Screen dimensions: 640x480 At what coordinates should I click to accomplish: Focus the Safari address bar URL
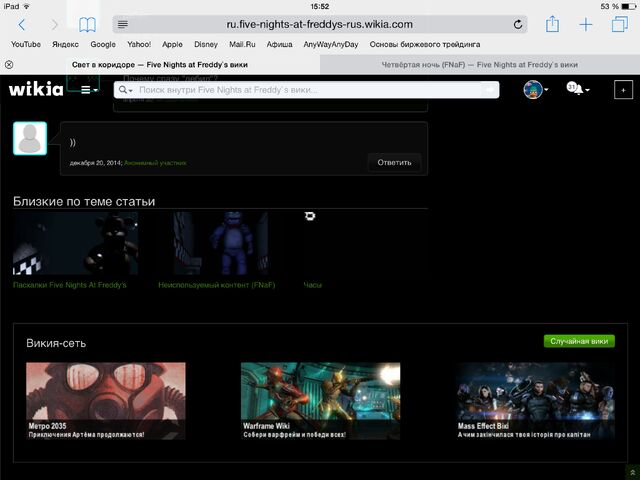pyautogui.click(x=320, y=24)
